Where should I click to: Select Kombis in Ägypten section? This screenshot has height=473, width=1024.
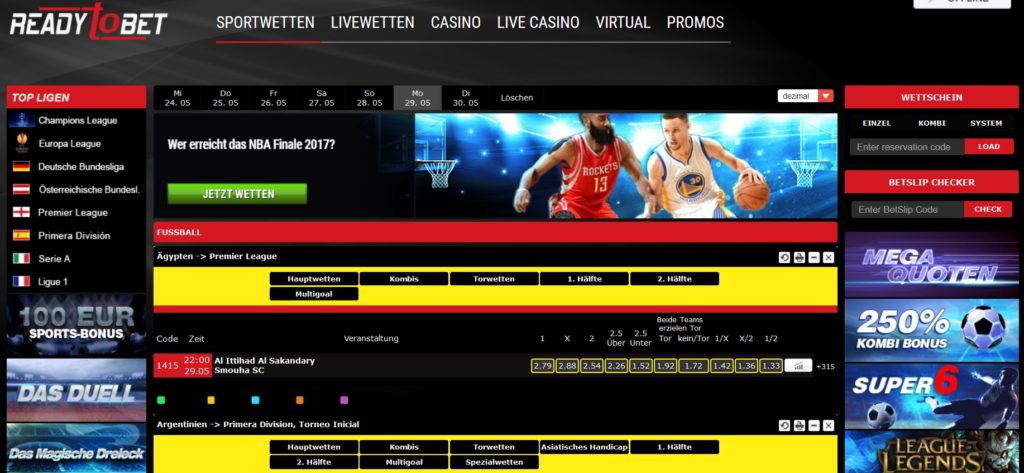[404, 279]
